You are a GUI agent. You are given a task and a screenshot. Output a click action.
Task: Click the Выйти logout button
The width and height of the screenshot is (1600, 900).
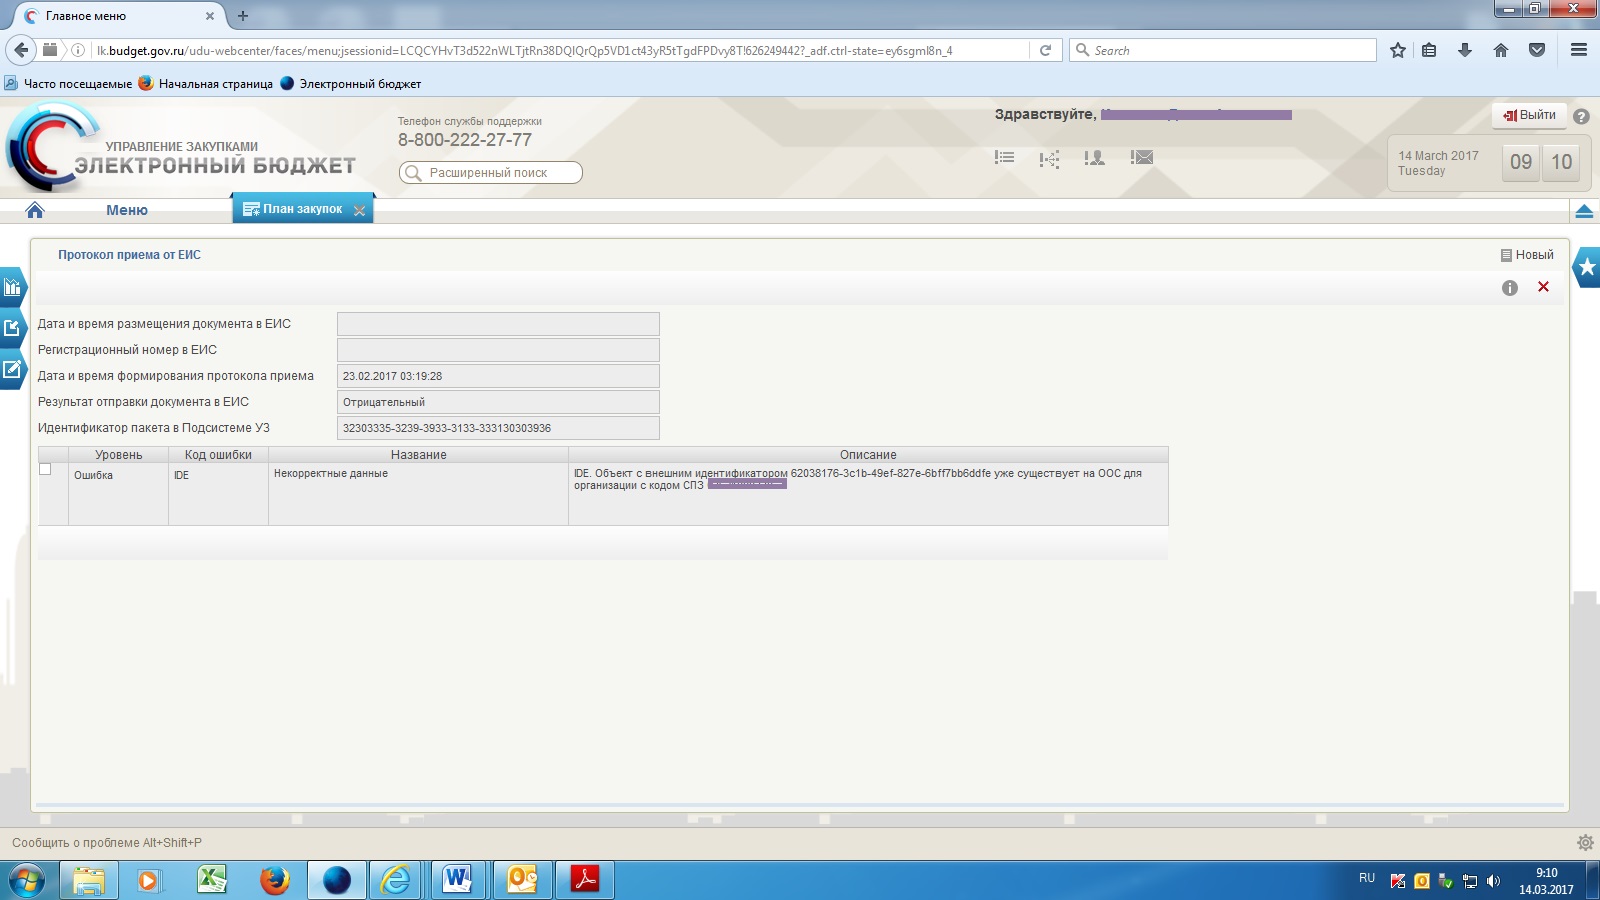pyautogui.click(x=1530, y=115)
